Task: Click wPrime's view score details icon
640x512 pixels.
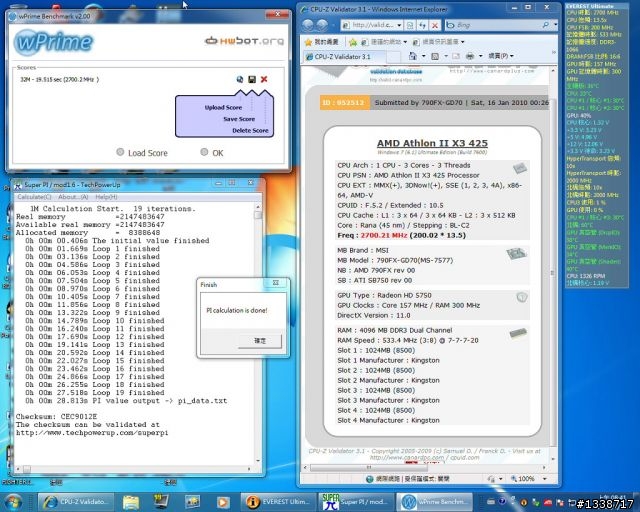Action: point(240,79)
